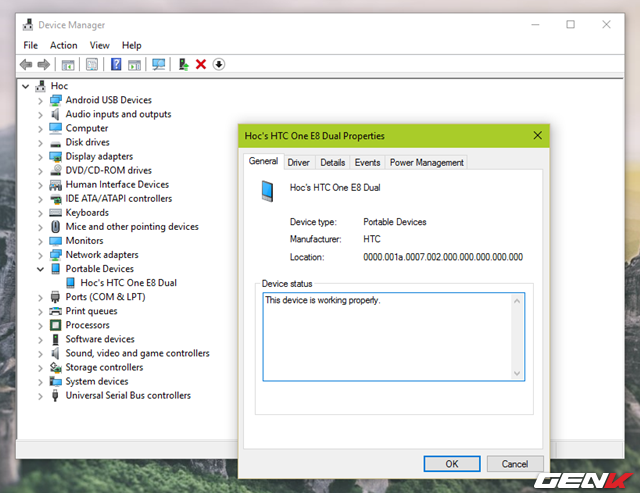The height and width of the screenshot is (493, 640).
Task: Collapse the Portable Devices category
Action: click(40, 269)
